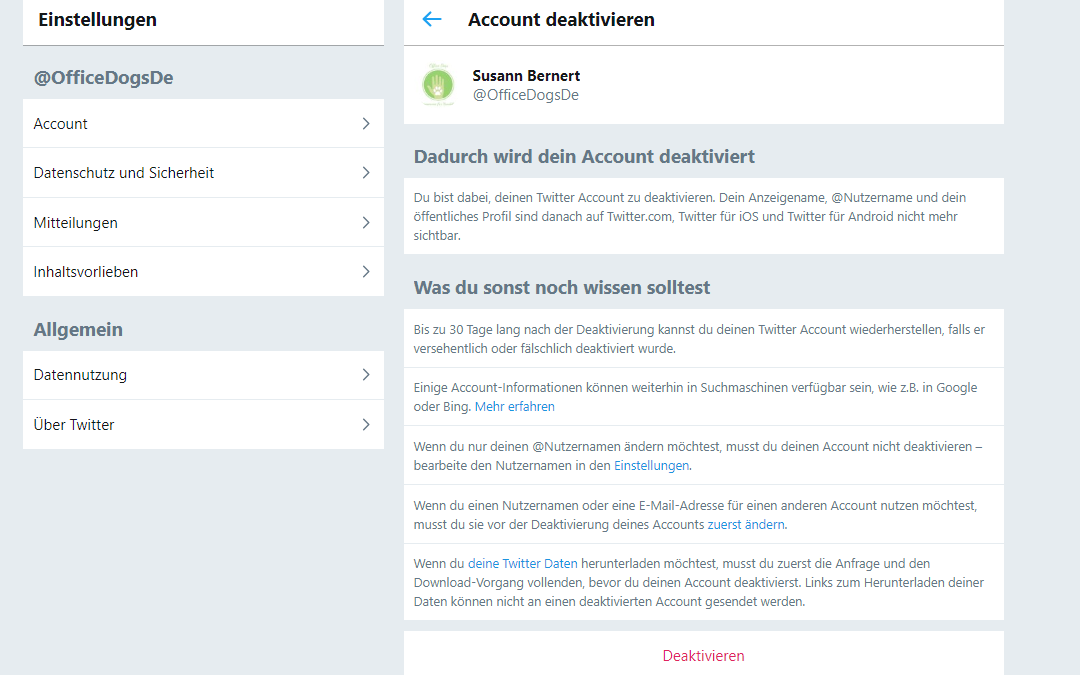Click the 'Allgemein' section heading
Image resolution: width=1080 pixels, height=675 pixels.
coord(78,329)
